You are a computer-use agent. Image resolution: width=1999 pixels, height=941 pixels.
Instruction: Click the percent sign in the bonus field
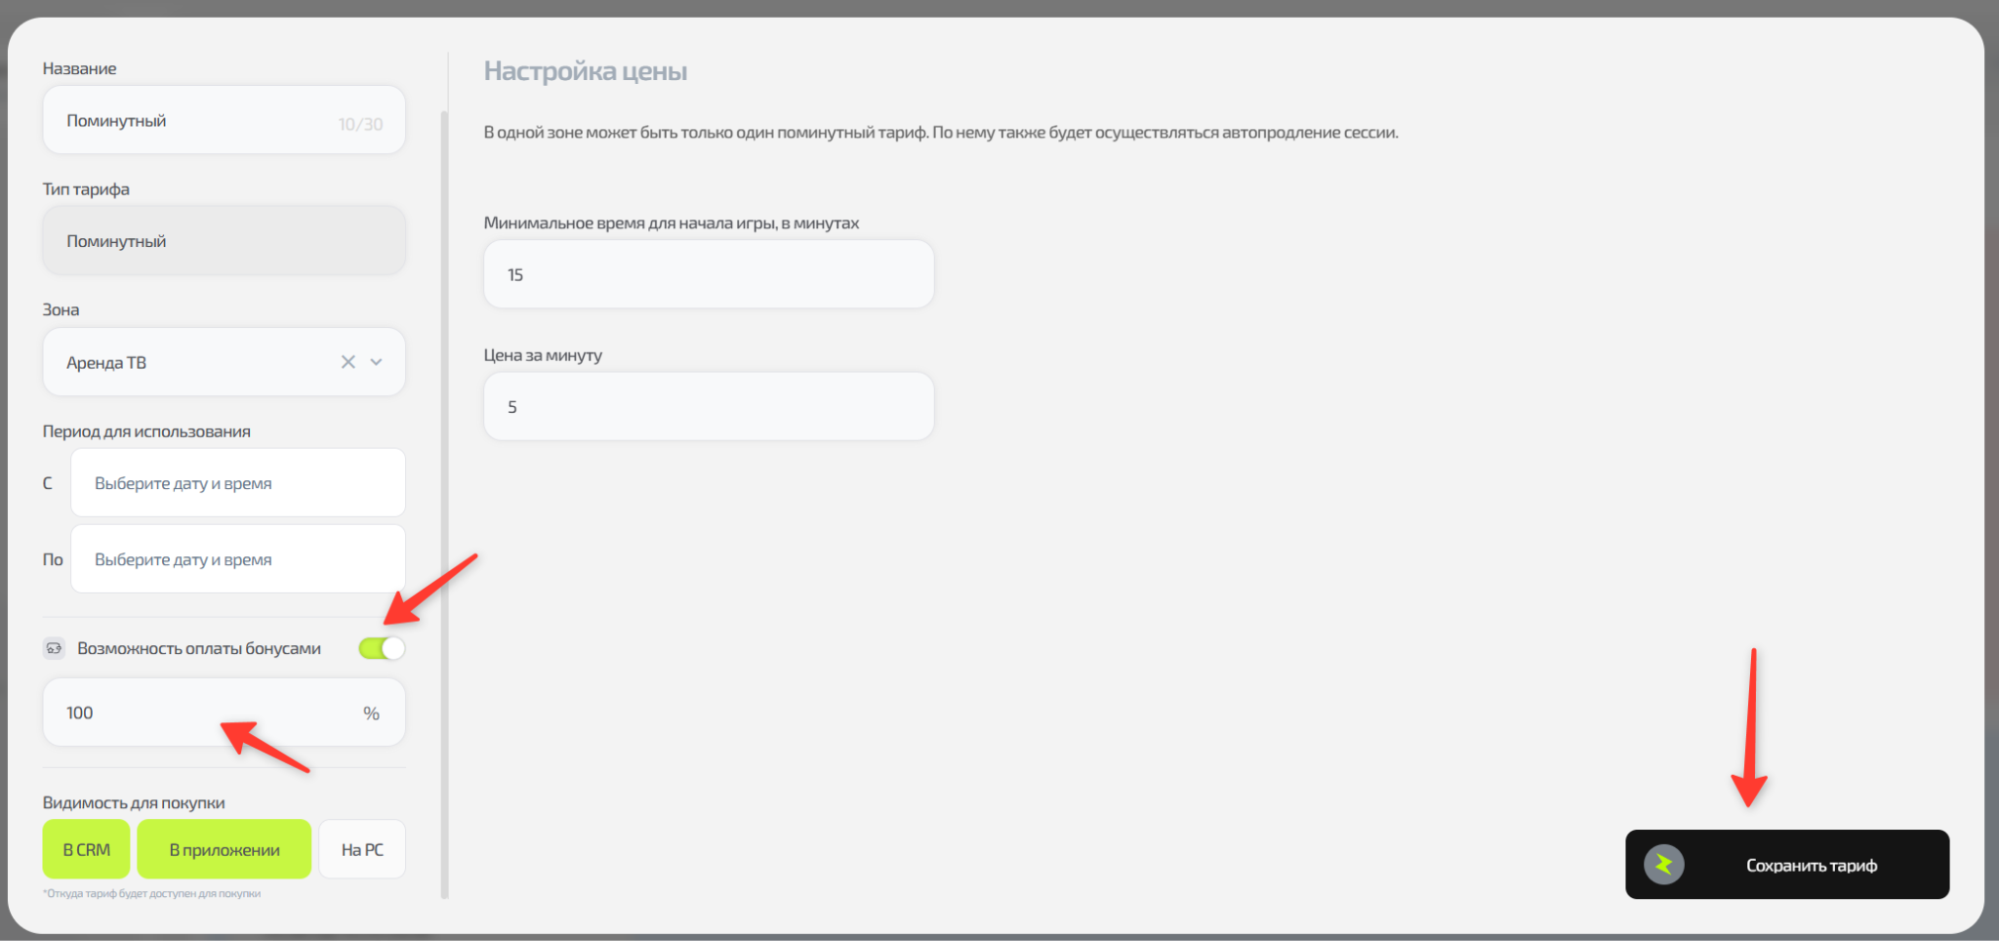[x=371, y=713]
